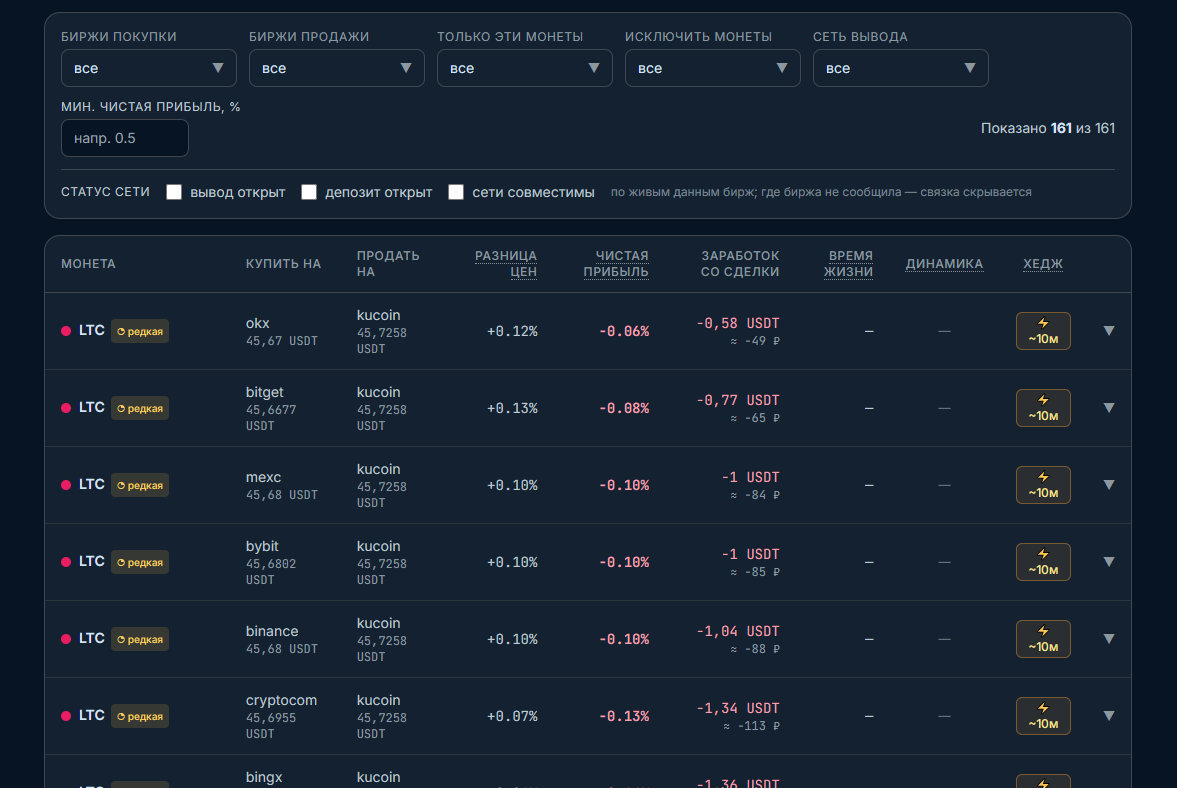Click the 'Купить на' column header
Screen dimensions: 1177x788
(283, 264)
